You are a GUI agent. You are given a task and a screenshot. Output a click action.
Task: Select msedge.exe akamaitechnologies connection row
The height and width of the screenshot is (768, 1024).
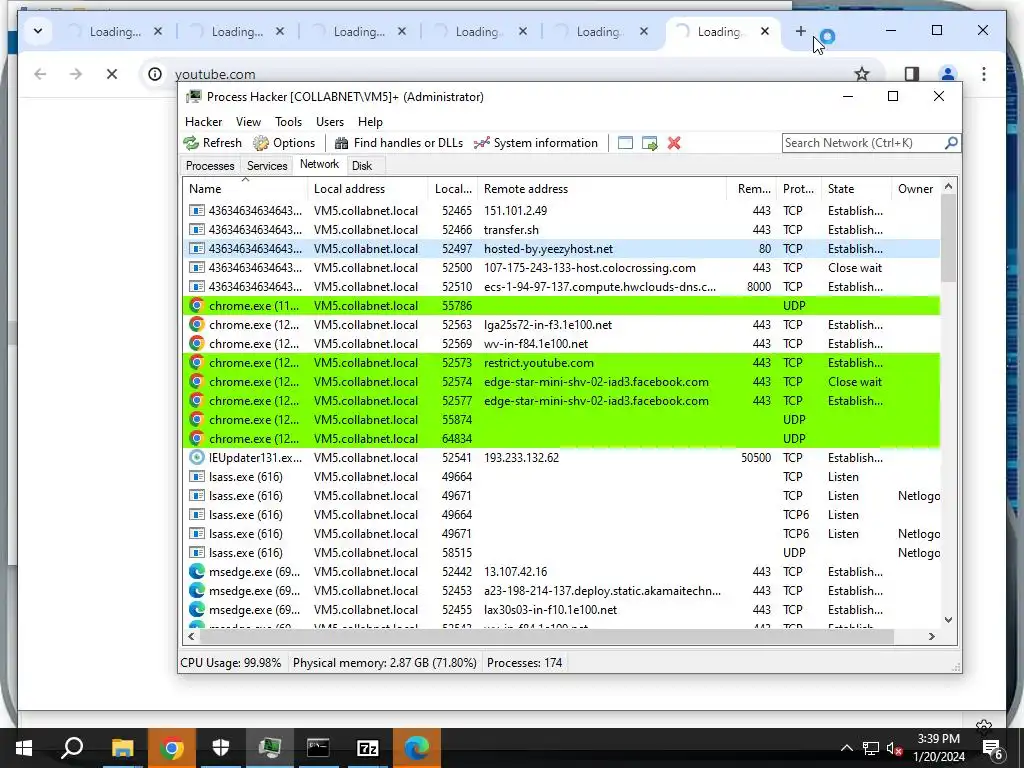562,590
